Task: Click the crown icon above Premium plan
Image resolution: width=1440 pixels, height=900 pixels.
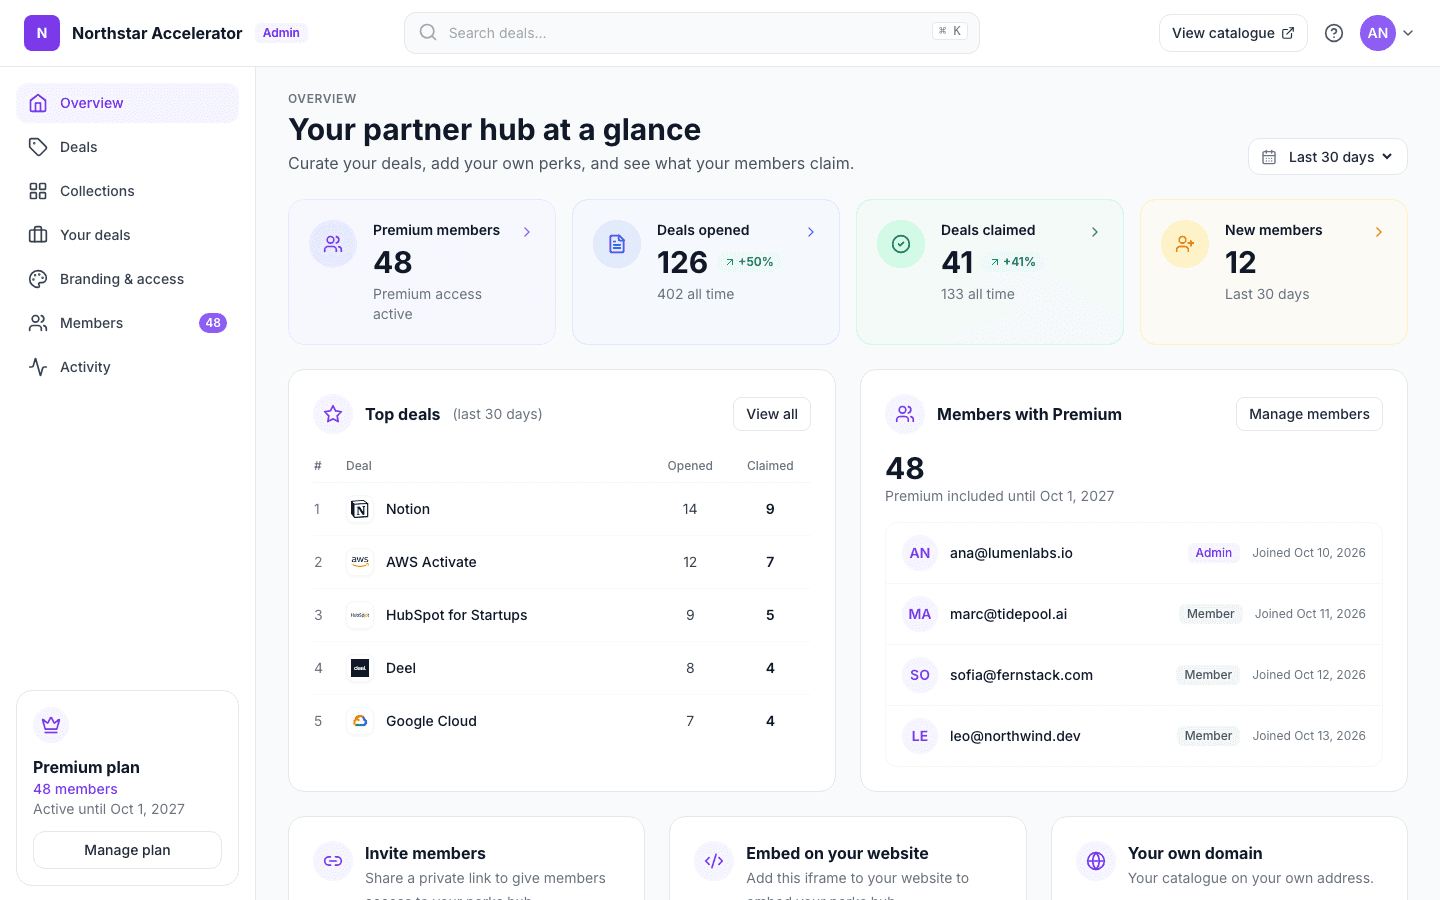Action: (x=51, y=725)
